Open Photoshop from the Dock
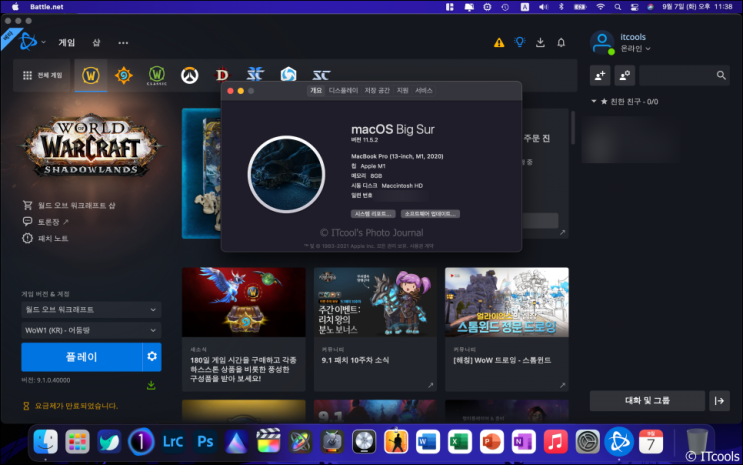 pos(205,442)
